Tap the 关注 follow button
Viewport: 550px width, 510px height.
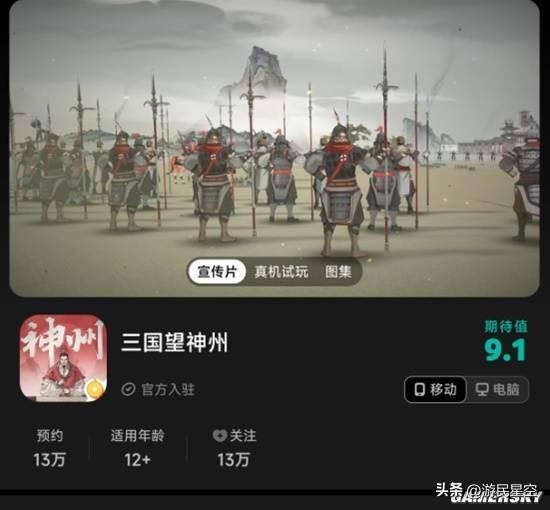pyautogui.click(x=235, y=436)
